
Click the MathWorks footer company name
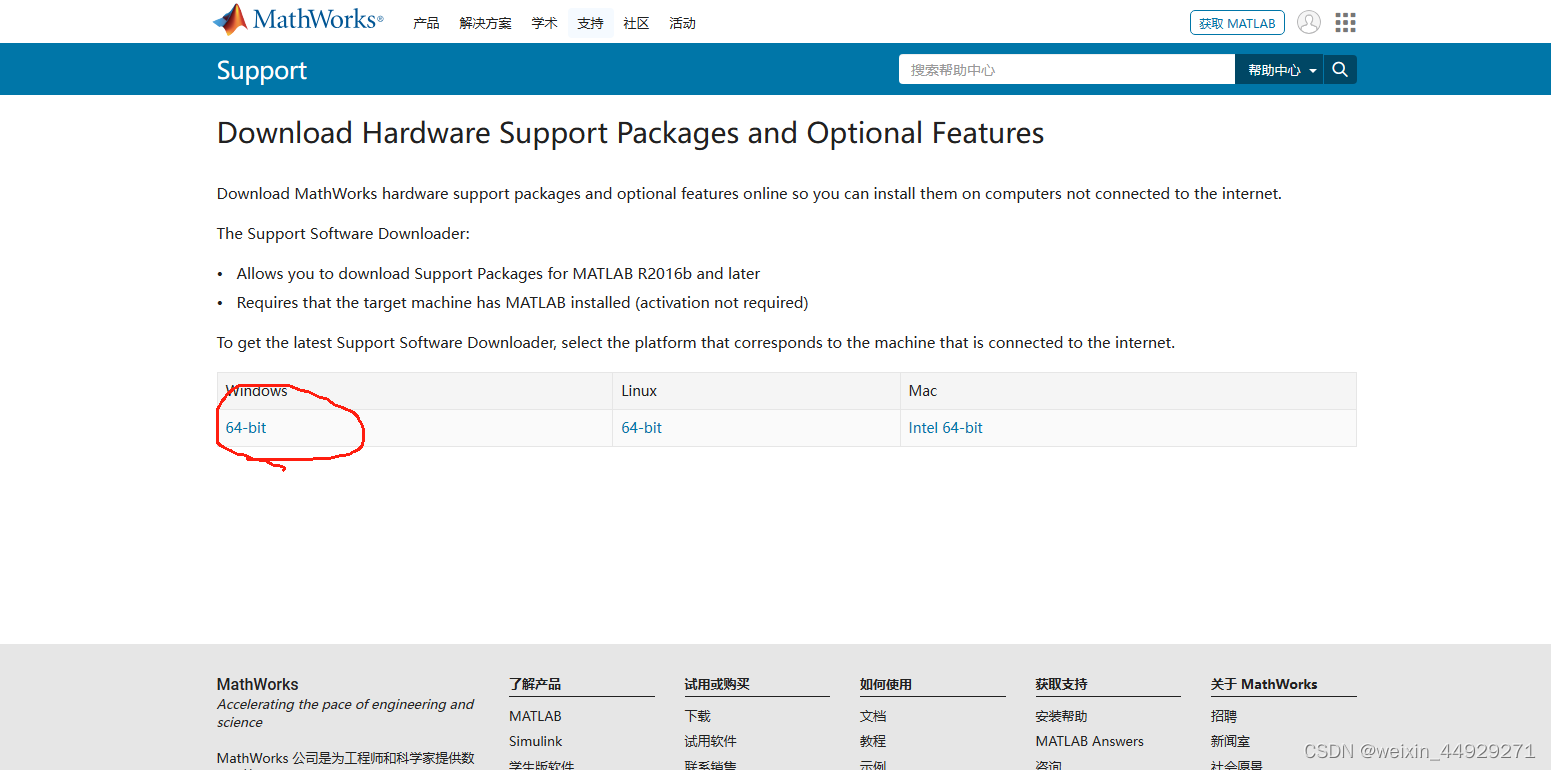pos(257,684)
